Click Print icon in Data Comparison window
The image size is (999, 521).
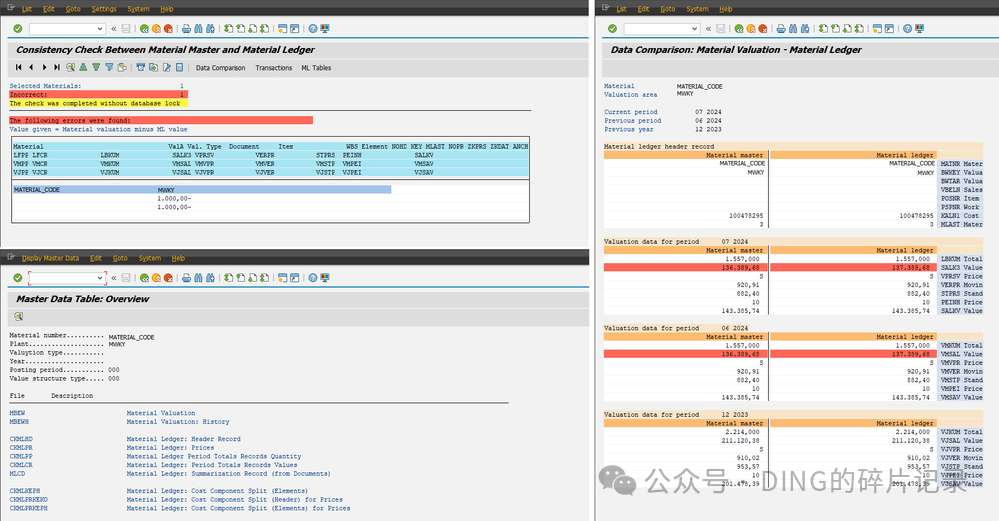coord(780,29)
